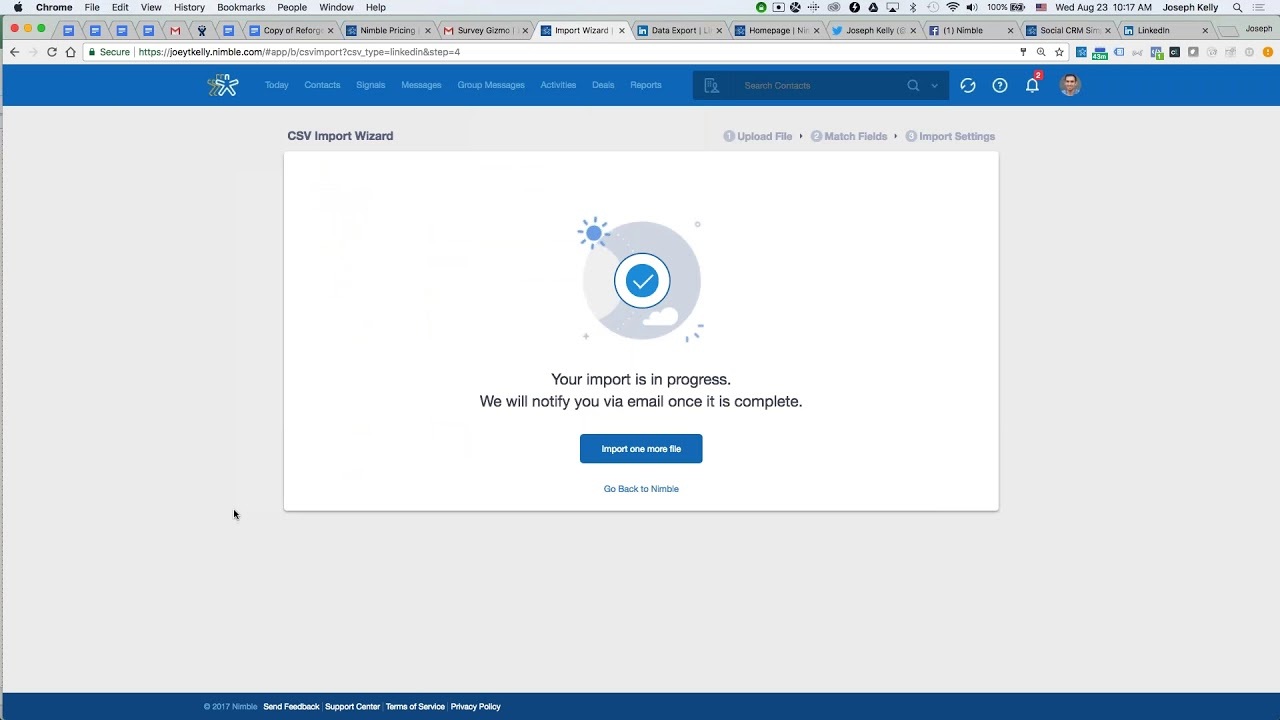The height and width of the screenshot is (720, 1280).
Task: Click the profile avatar in the top right
Action: coord(1069,85)
